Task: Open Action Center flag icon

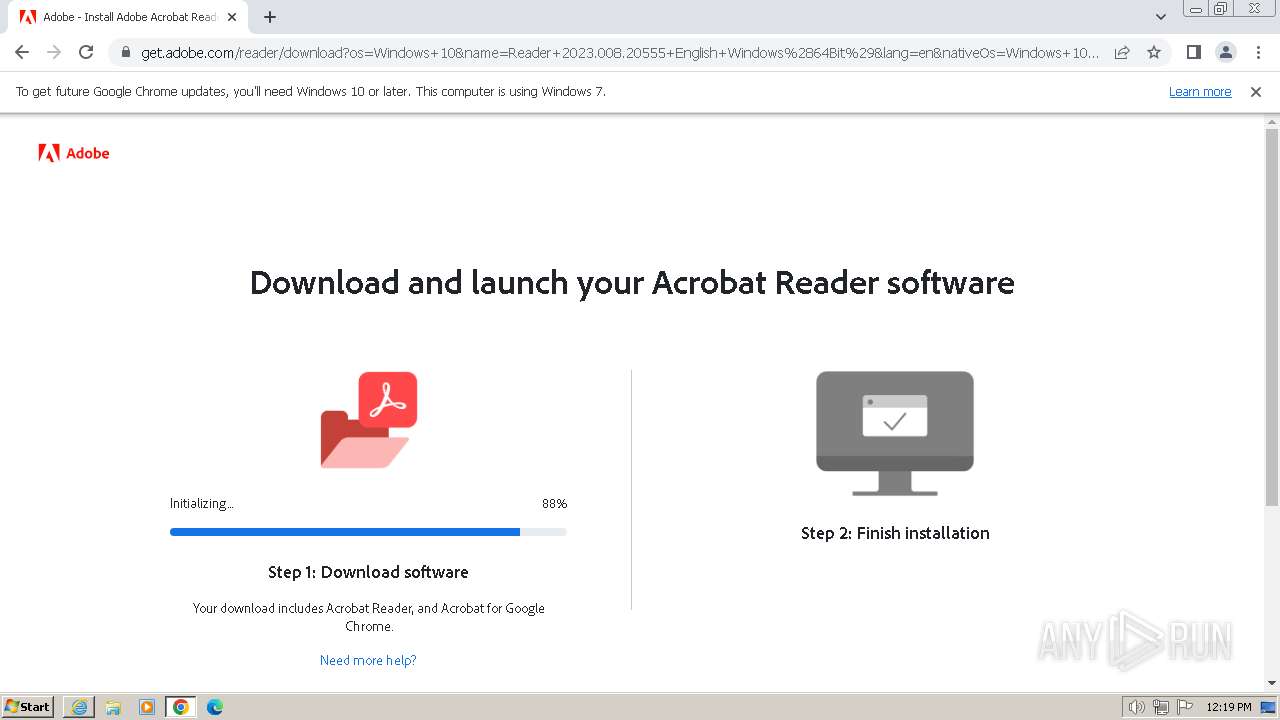Action: click(x=1185, y=707)
